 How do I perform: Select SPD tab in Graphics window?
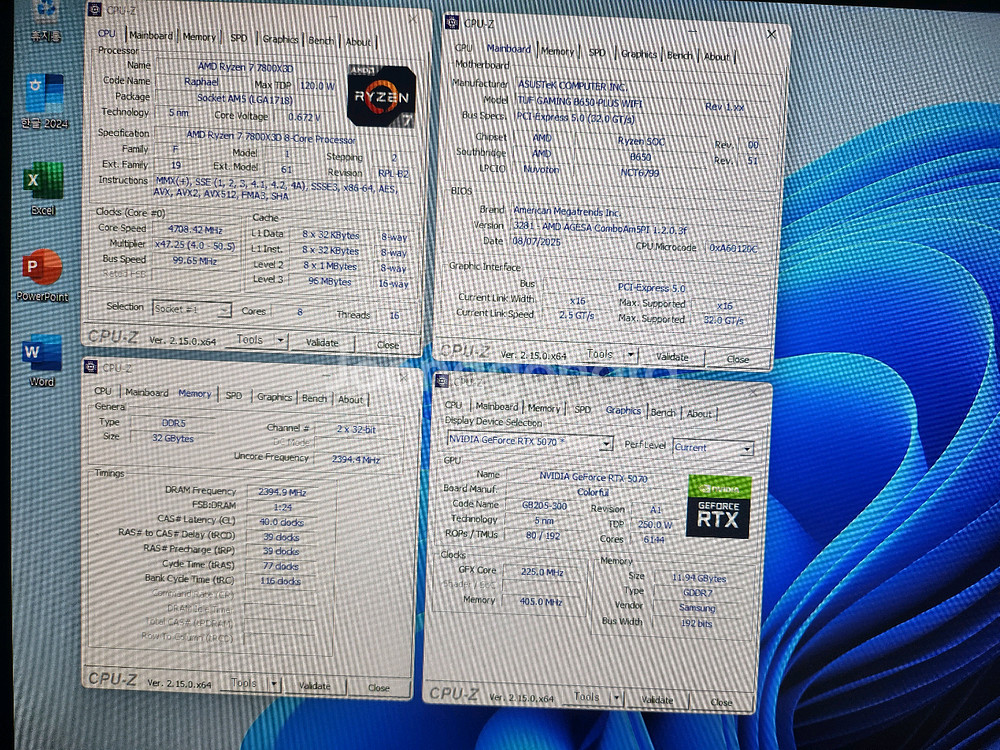[582, 409]
